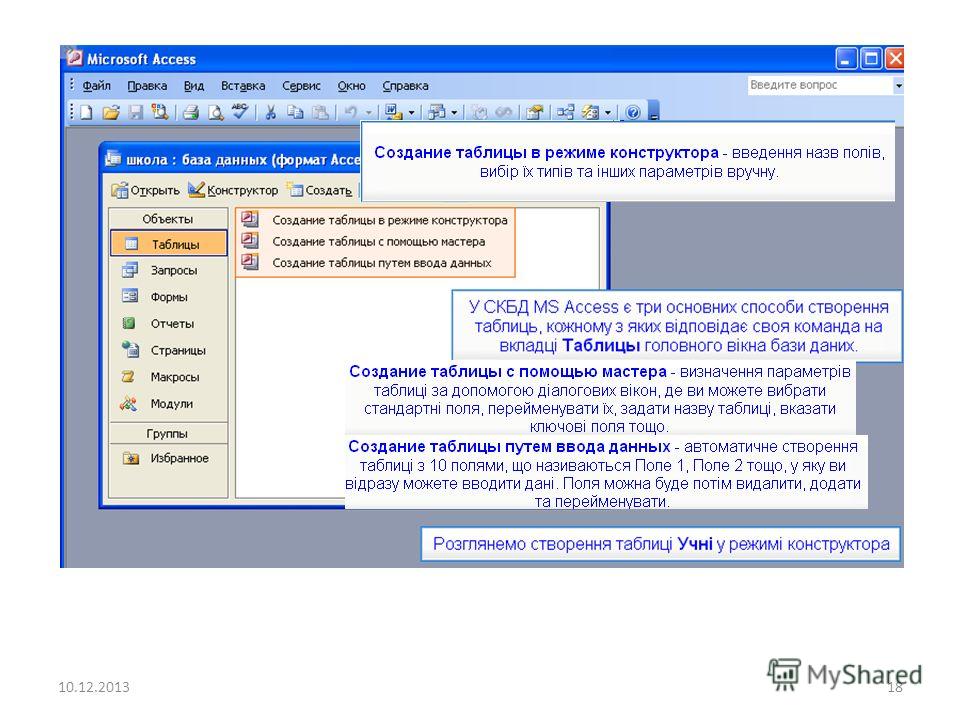Click the Открыть button in database window

(146, 190)
